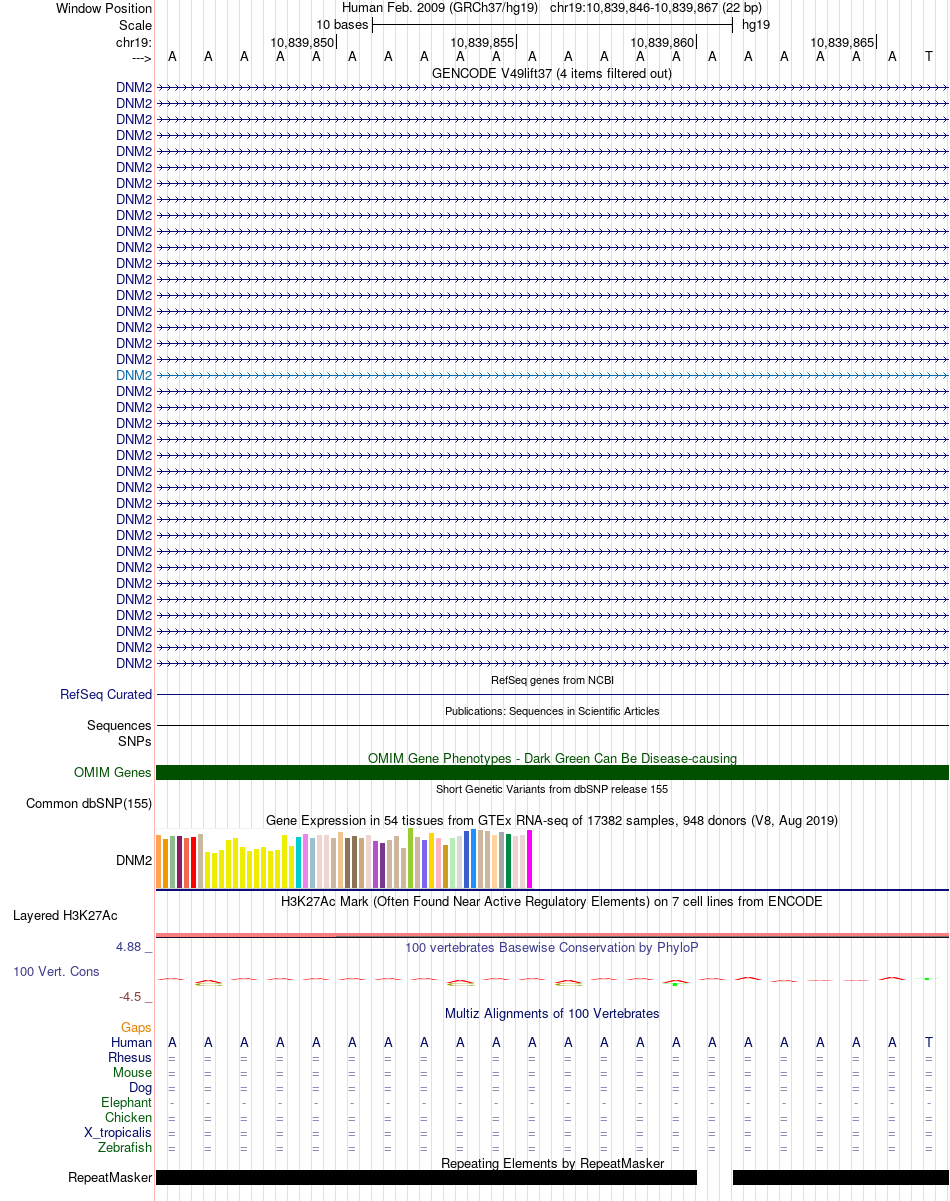Select the Zebrafish species label
950x1201 pixels.
[126, 1147]
